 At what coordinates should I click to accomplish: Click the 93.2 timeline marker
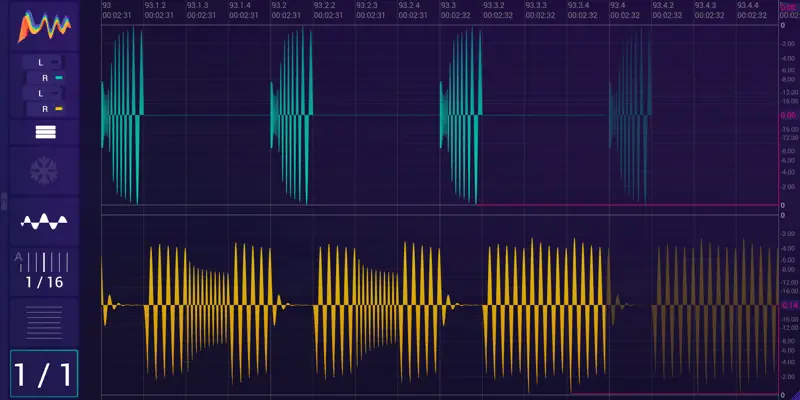click(279, 5)
